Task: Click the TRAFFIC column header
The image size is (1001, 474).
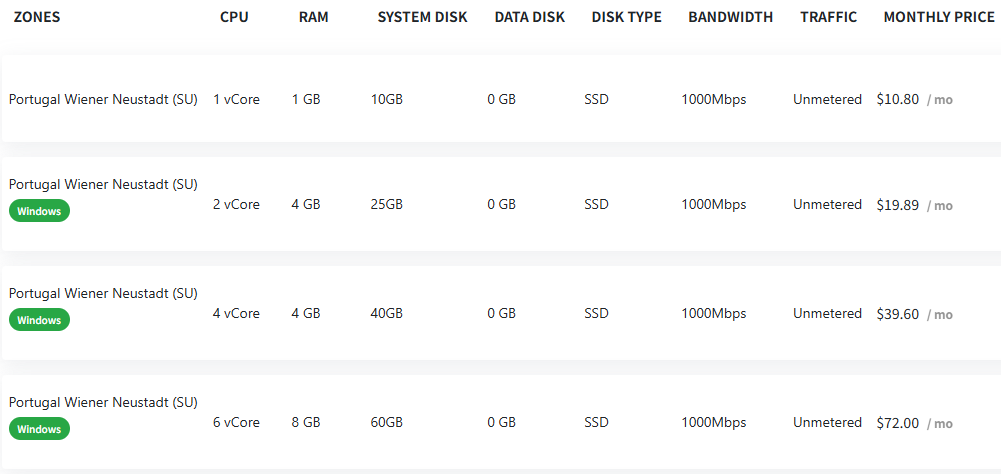Action: point(829,17)
